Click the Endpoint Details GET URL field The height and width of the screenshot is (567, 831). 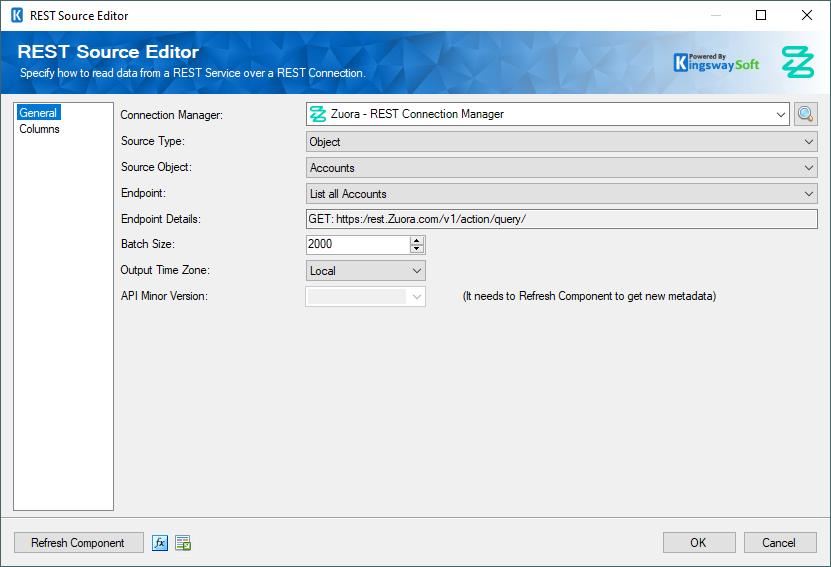[561, 219]
